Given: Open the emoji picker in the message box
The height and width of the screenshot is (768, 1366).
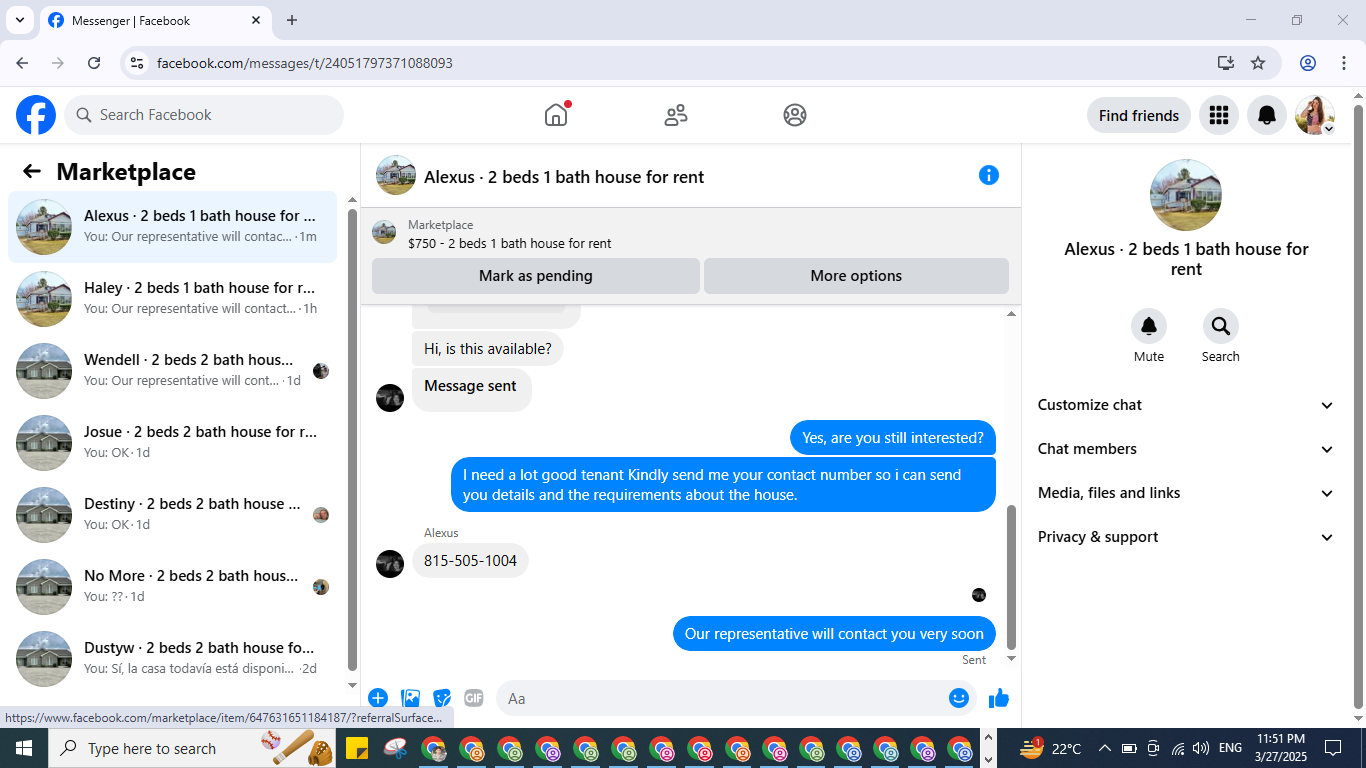Looking at the screenshot, I should [959, 698].
